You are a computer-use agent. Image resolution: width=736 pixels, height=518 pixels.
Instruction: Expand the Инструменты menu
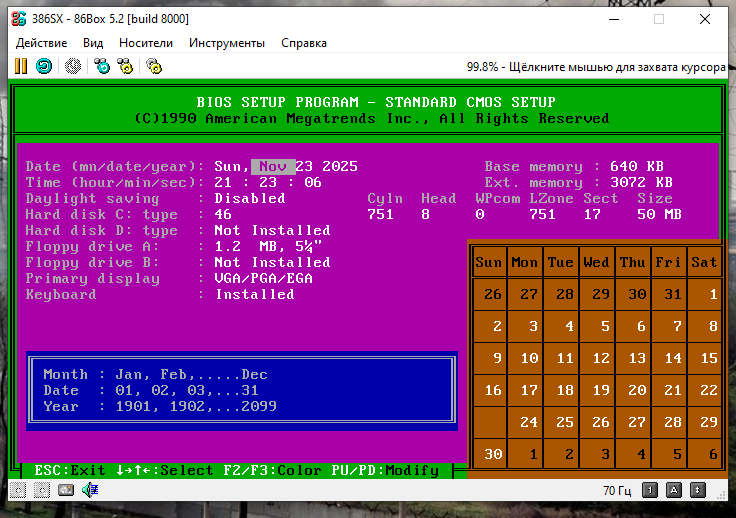pyautogui.click(x=227, y=43)
